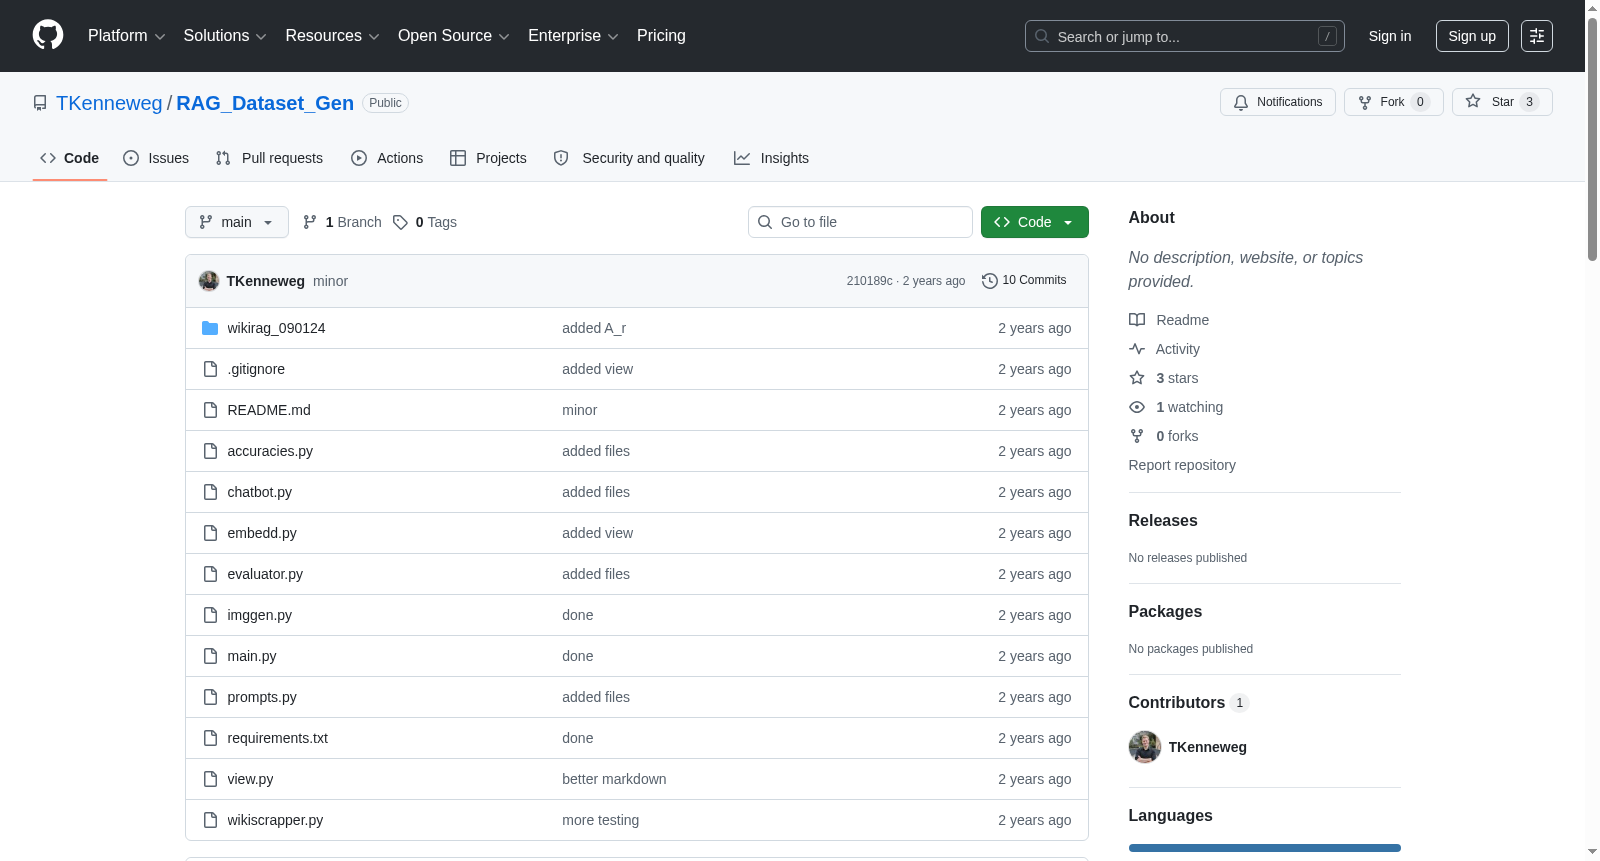The width and height of the screenshot is (1600, 861).
Task: Click the Report repository link
Action: coord(1182,465)
